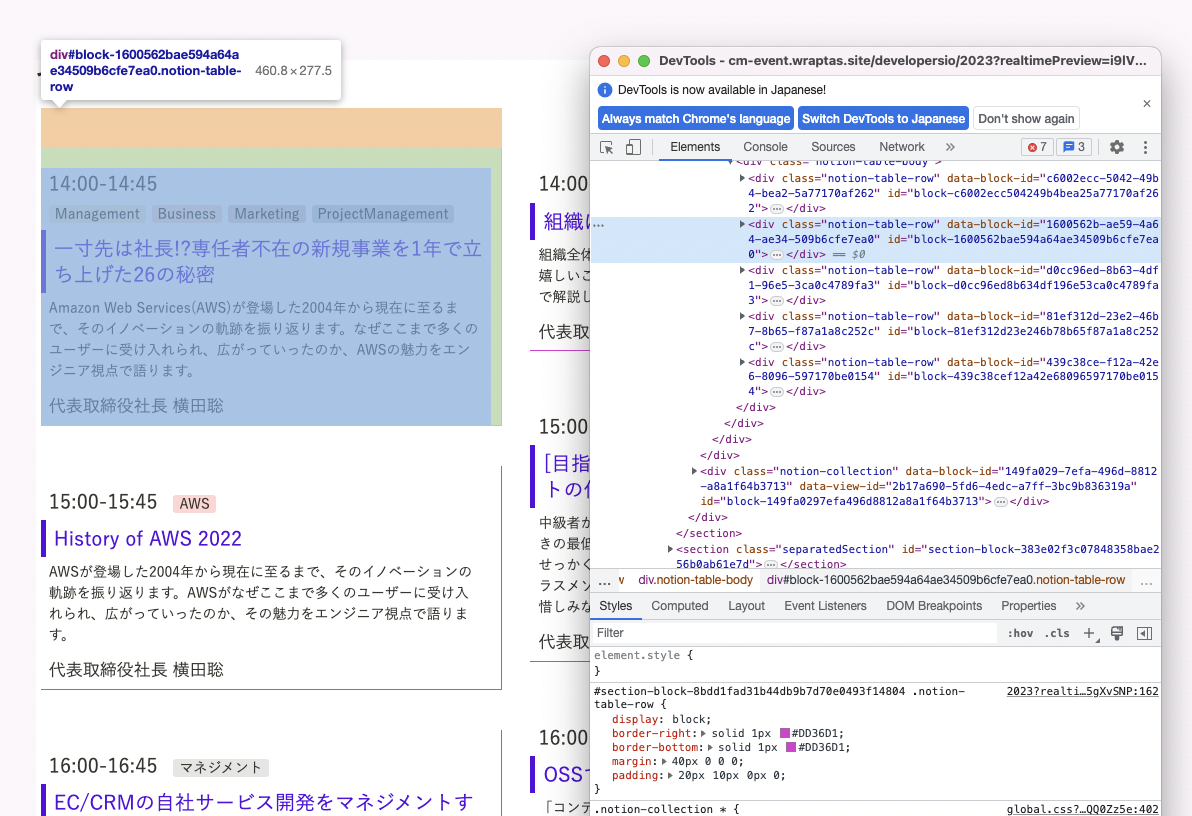Activate the inspect element picker icon

606,148
